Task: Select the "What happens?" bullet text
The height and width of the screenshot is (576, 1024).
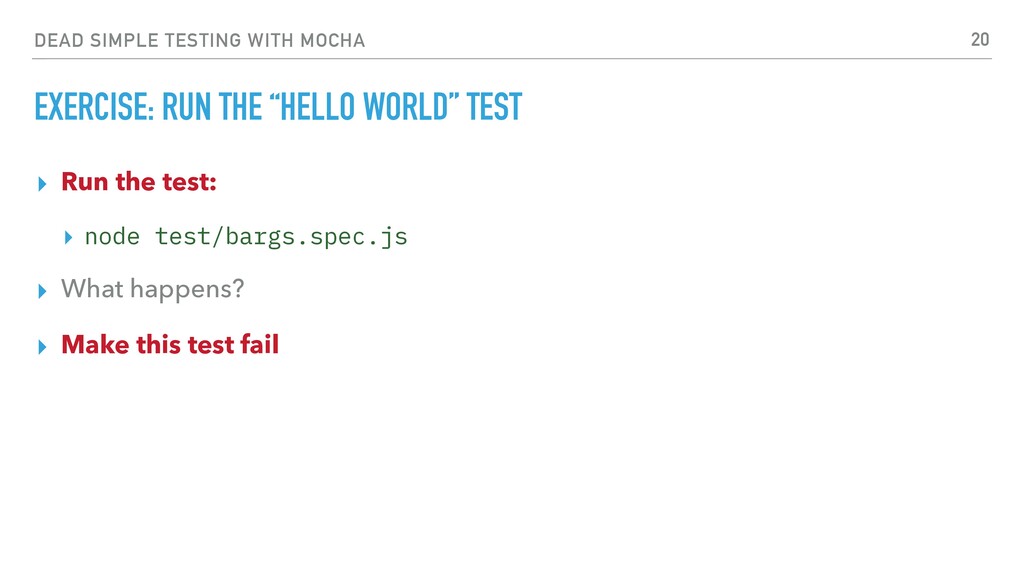Action: 153,289
